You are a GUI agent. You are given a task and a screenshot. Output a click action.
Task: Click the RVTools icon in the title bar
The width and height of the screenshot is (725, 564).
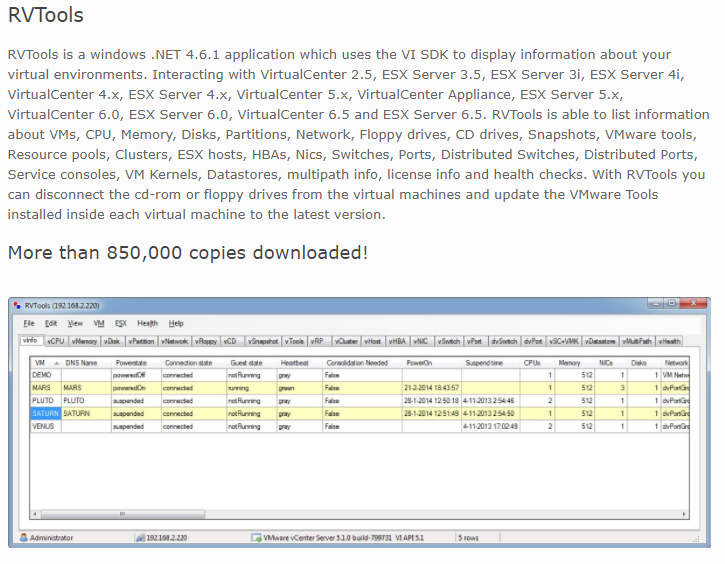click(x=17, y=305)
